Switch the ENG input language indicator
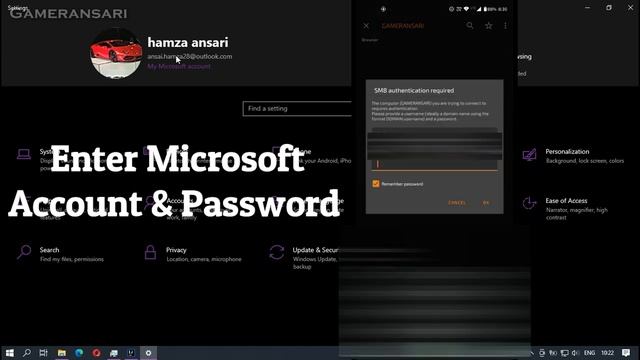 (589, 353)
